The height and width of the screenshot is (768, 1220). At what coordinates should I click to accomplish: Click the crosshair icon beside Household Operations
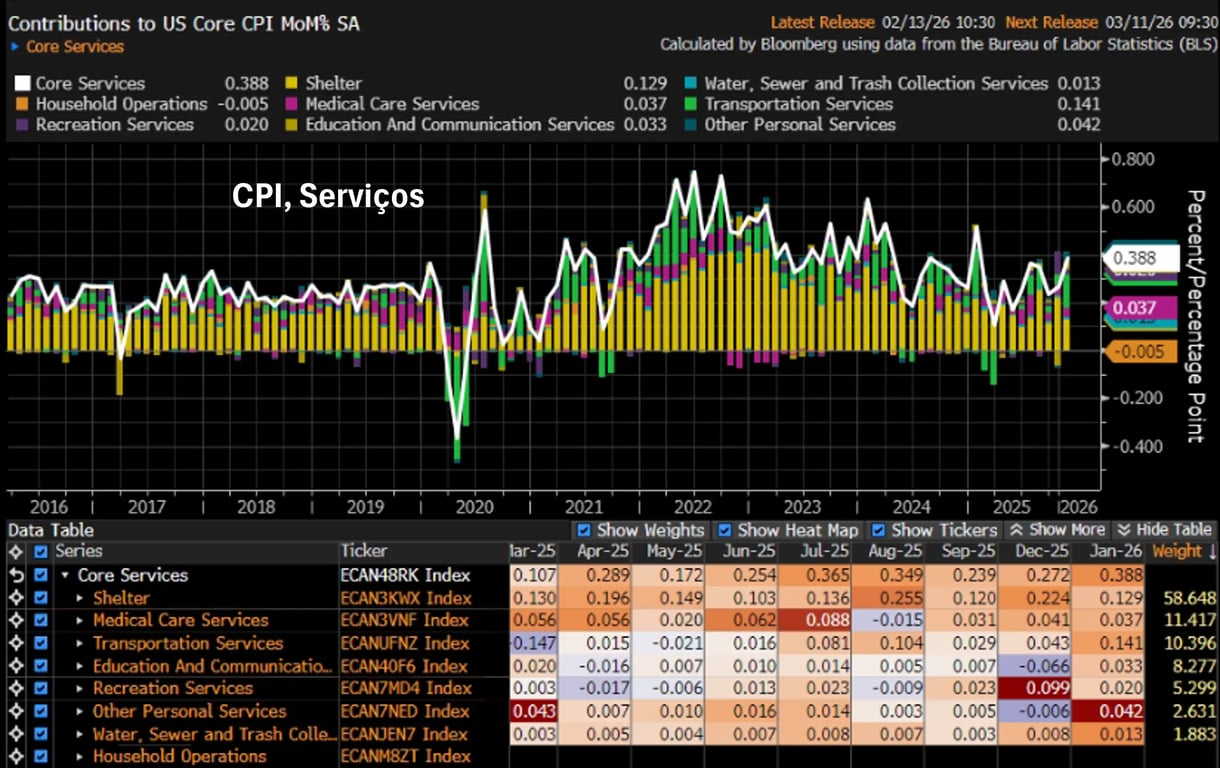[15, 757]
